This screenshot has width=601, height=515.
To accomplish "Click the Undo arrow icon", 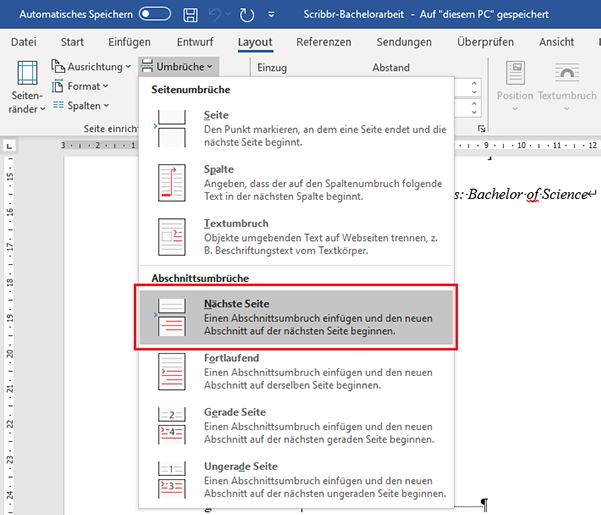I will click(x=215, y=15).
